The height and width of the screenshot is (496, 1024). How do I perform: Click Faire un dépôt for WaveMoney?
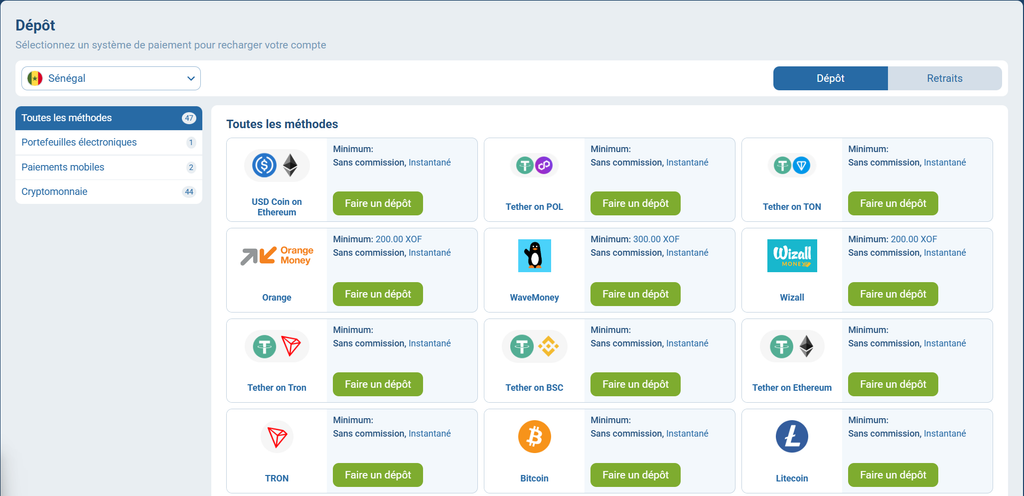635,294
